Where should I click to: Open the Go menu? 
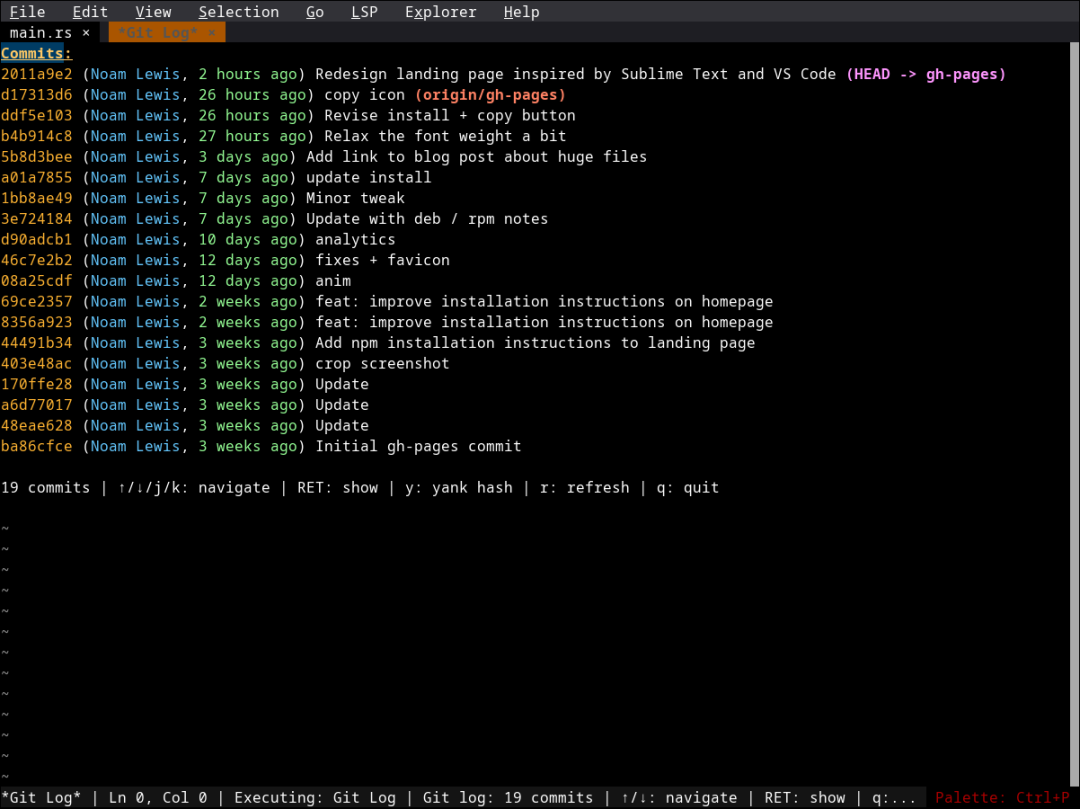[314, 11]
